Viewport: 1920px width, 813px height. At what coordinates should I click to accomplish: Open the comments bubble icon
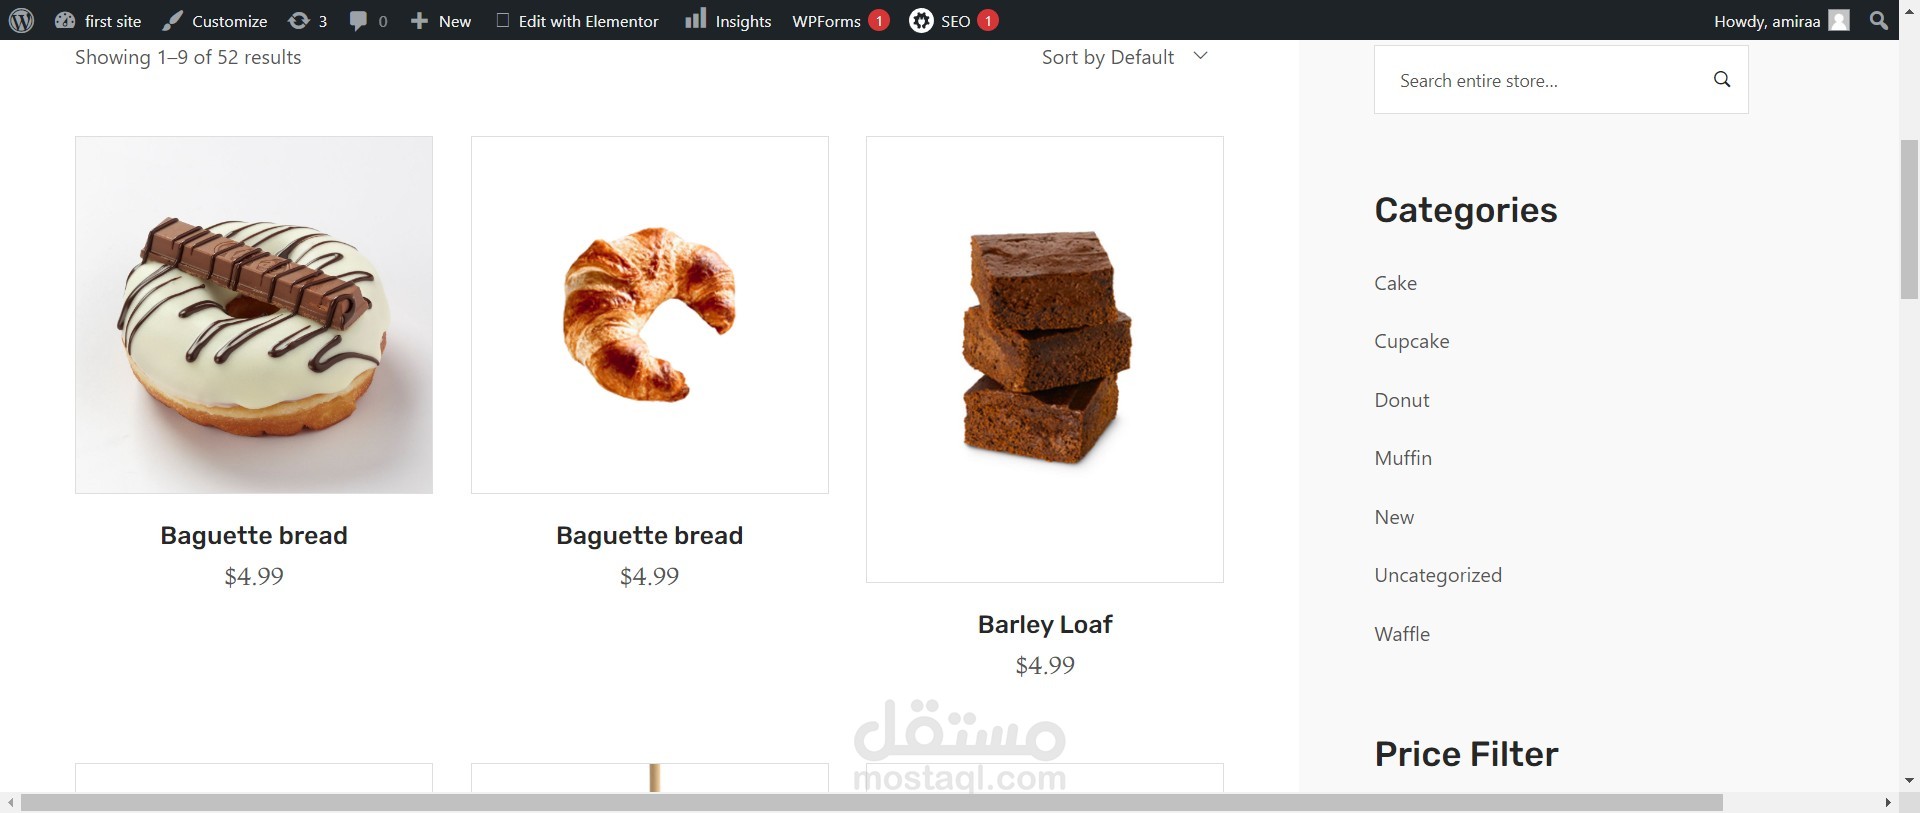coord(358,21)
